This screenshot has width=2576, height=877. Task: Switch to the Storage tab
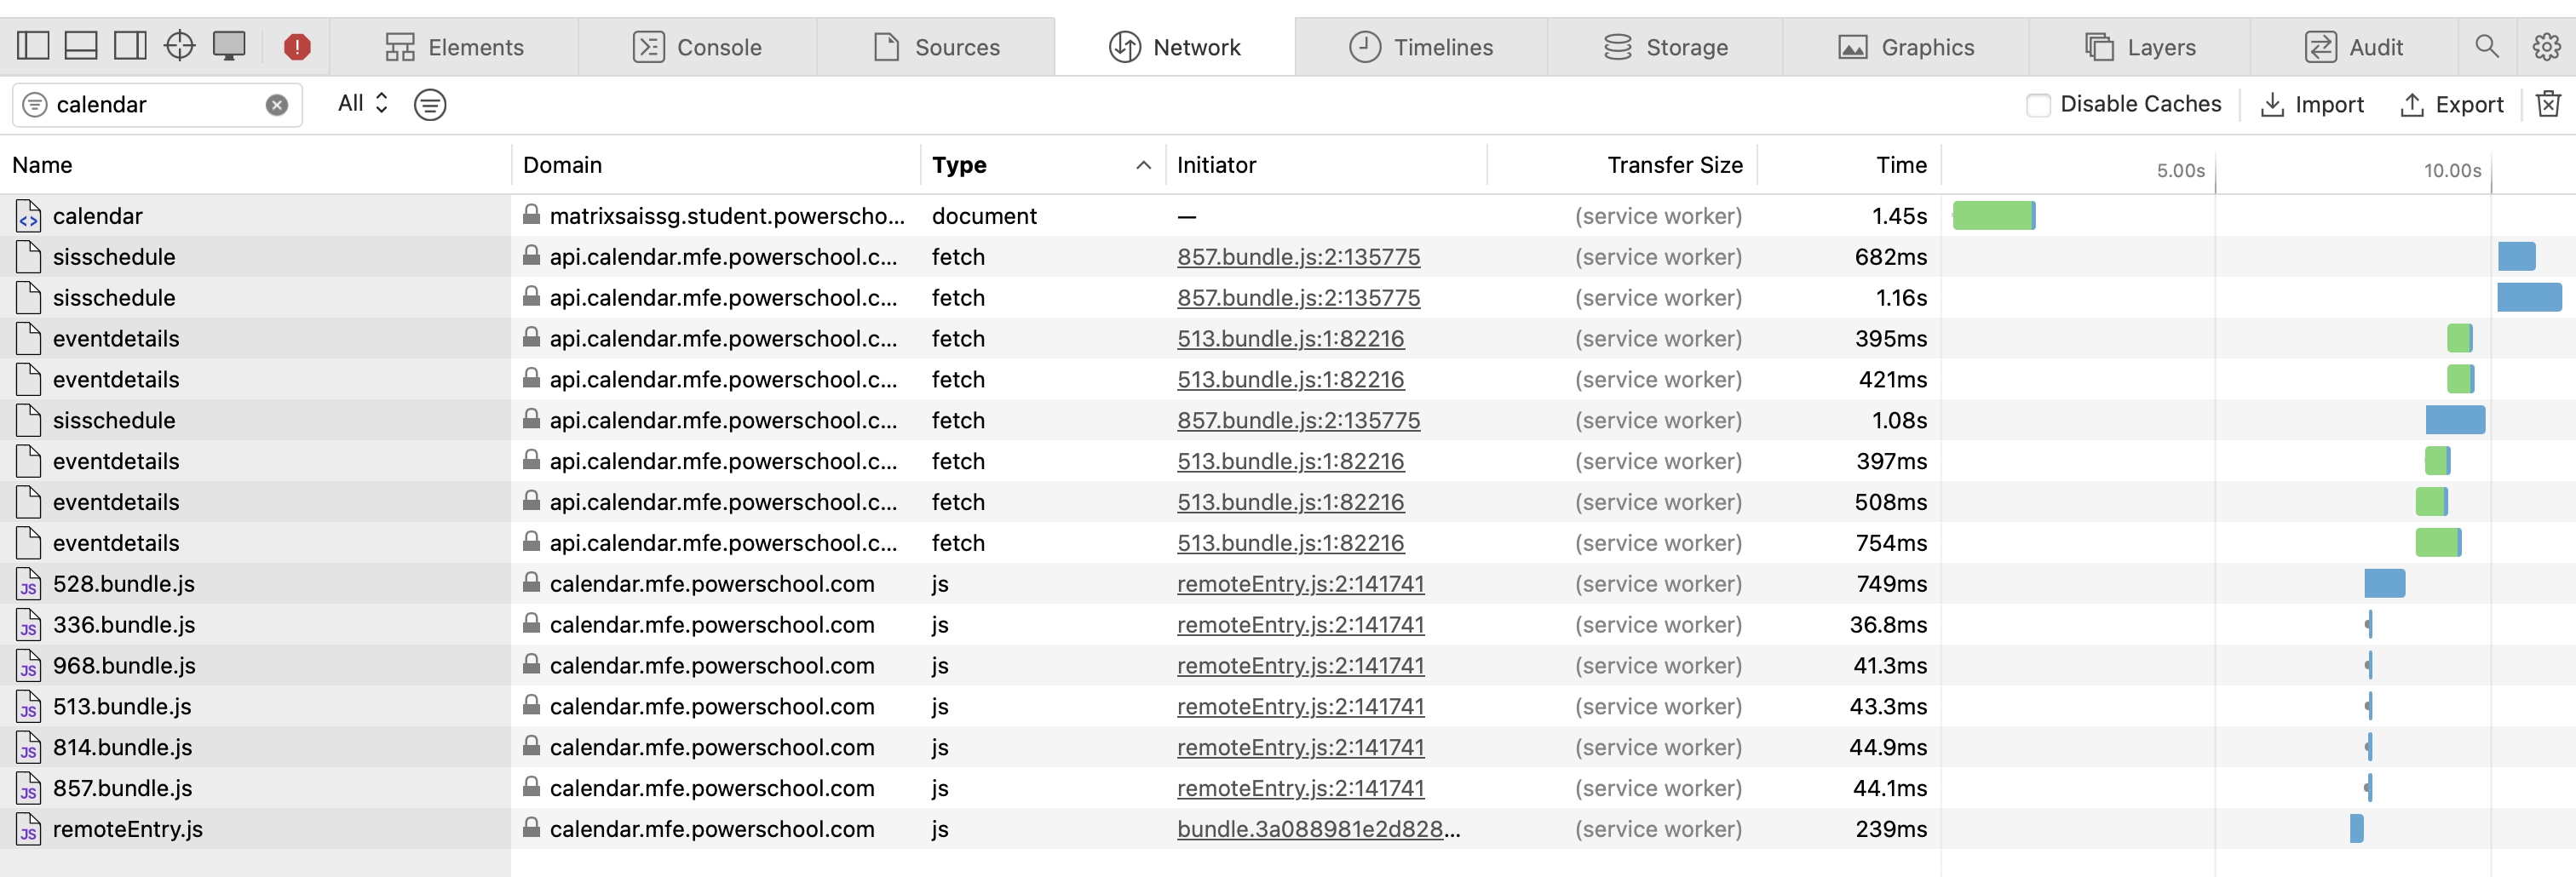tap(1664, 46)
